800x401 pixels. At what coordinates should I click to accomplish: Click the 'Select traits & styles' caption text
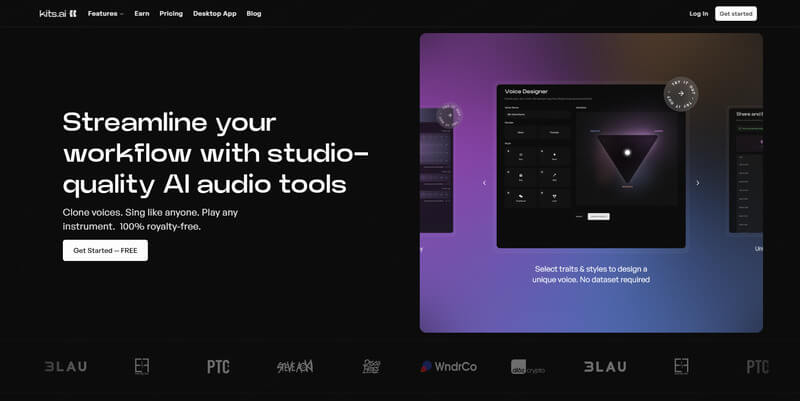coord(591,274)
